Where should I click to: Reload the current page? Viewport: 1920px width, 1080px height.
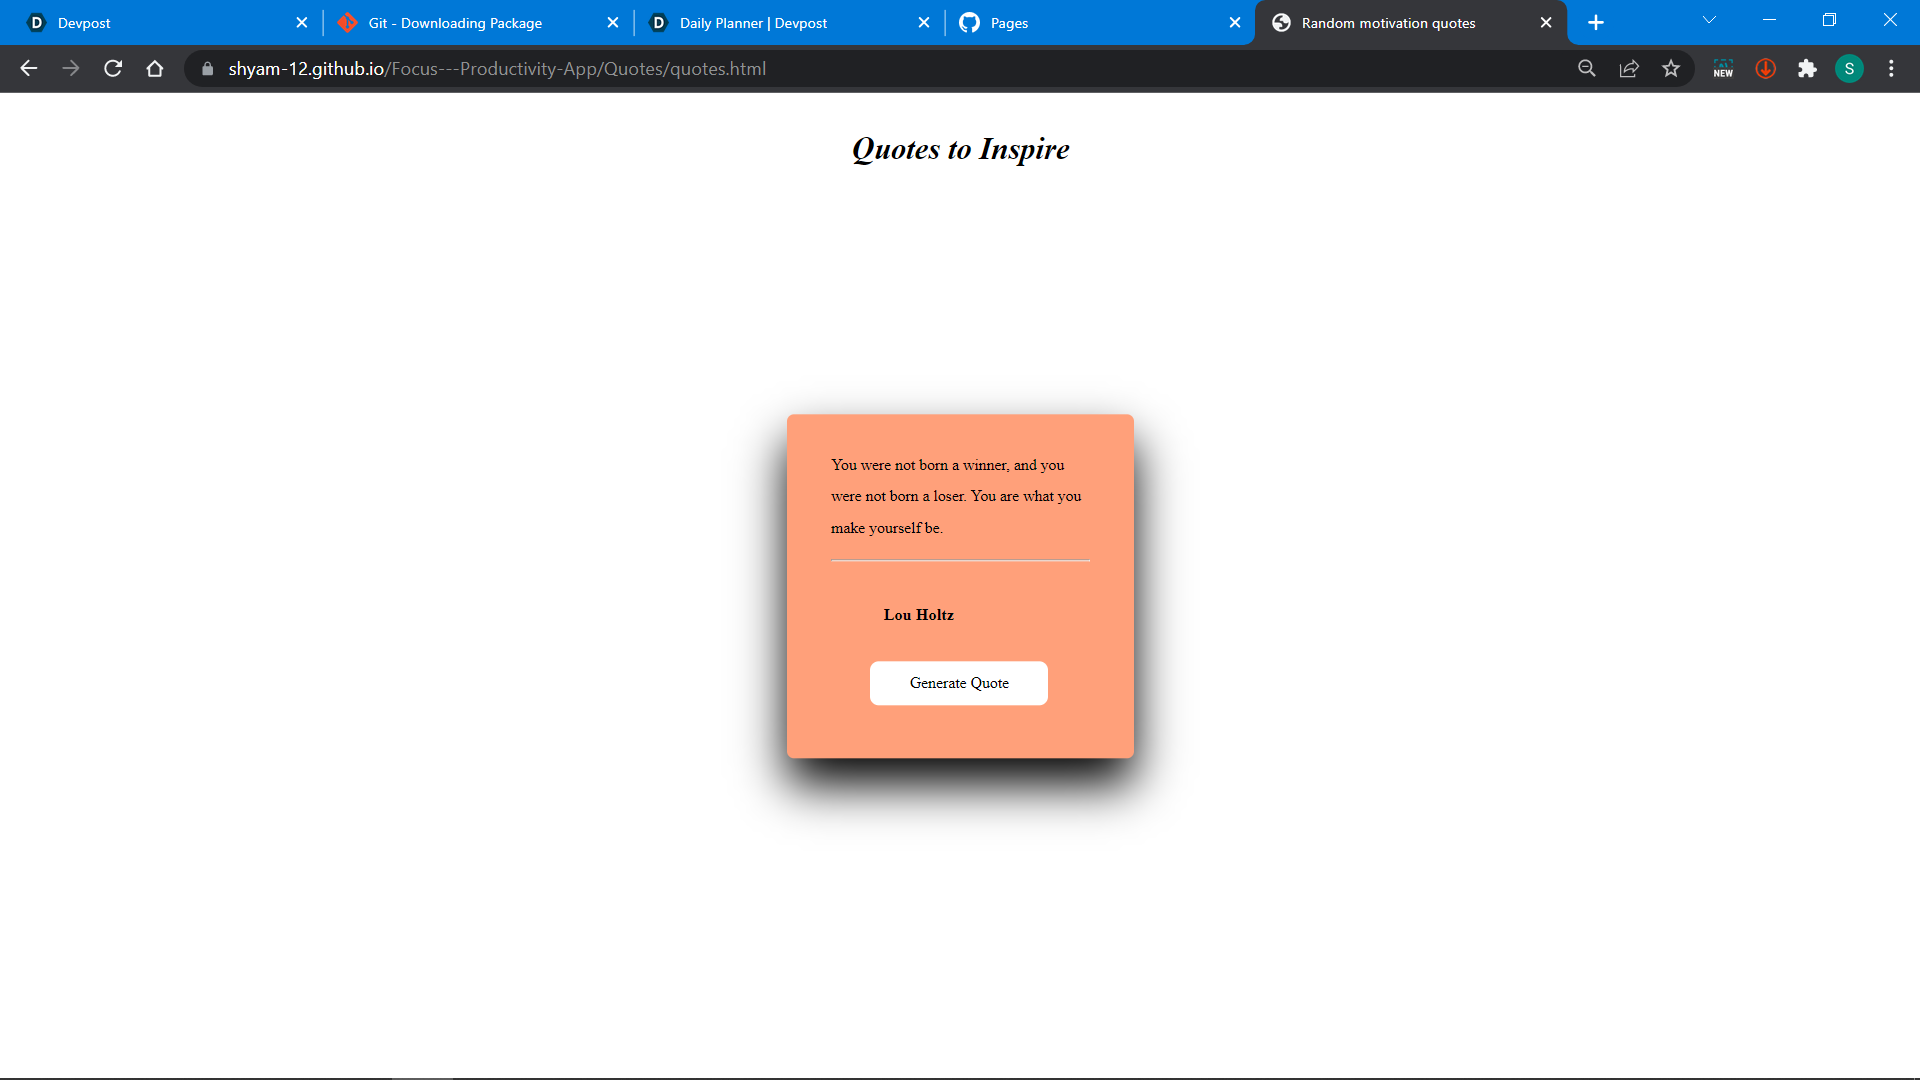coord(113,68)
